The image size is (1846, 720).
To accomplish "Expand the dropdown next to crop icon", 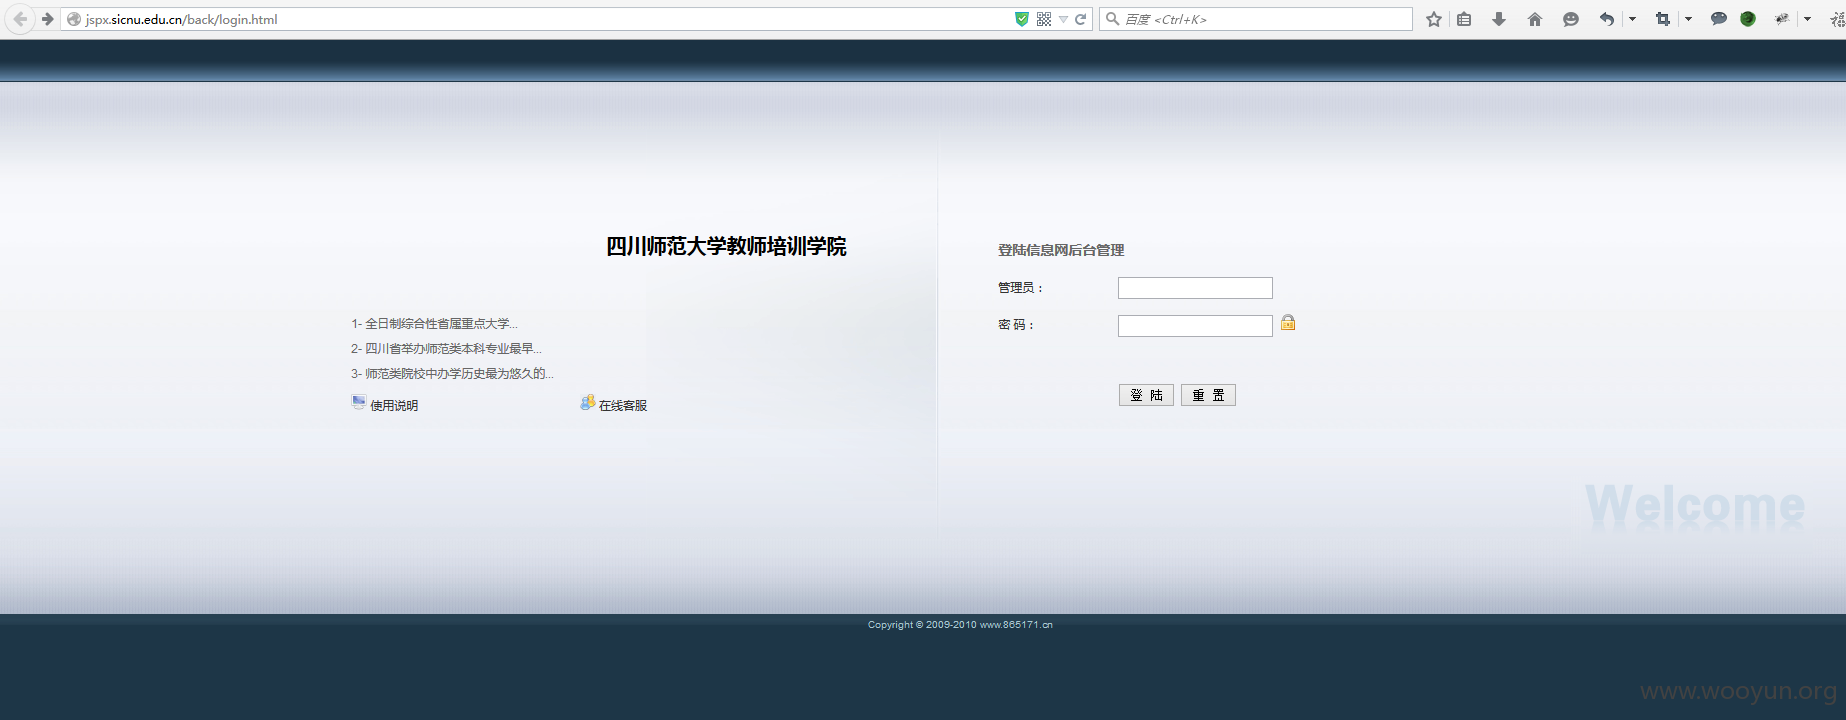I will [1688, 19].
